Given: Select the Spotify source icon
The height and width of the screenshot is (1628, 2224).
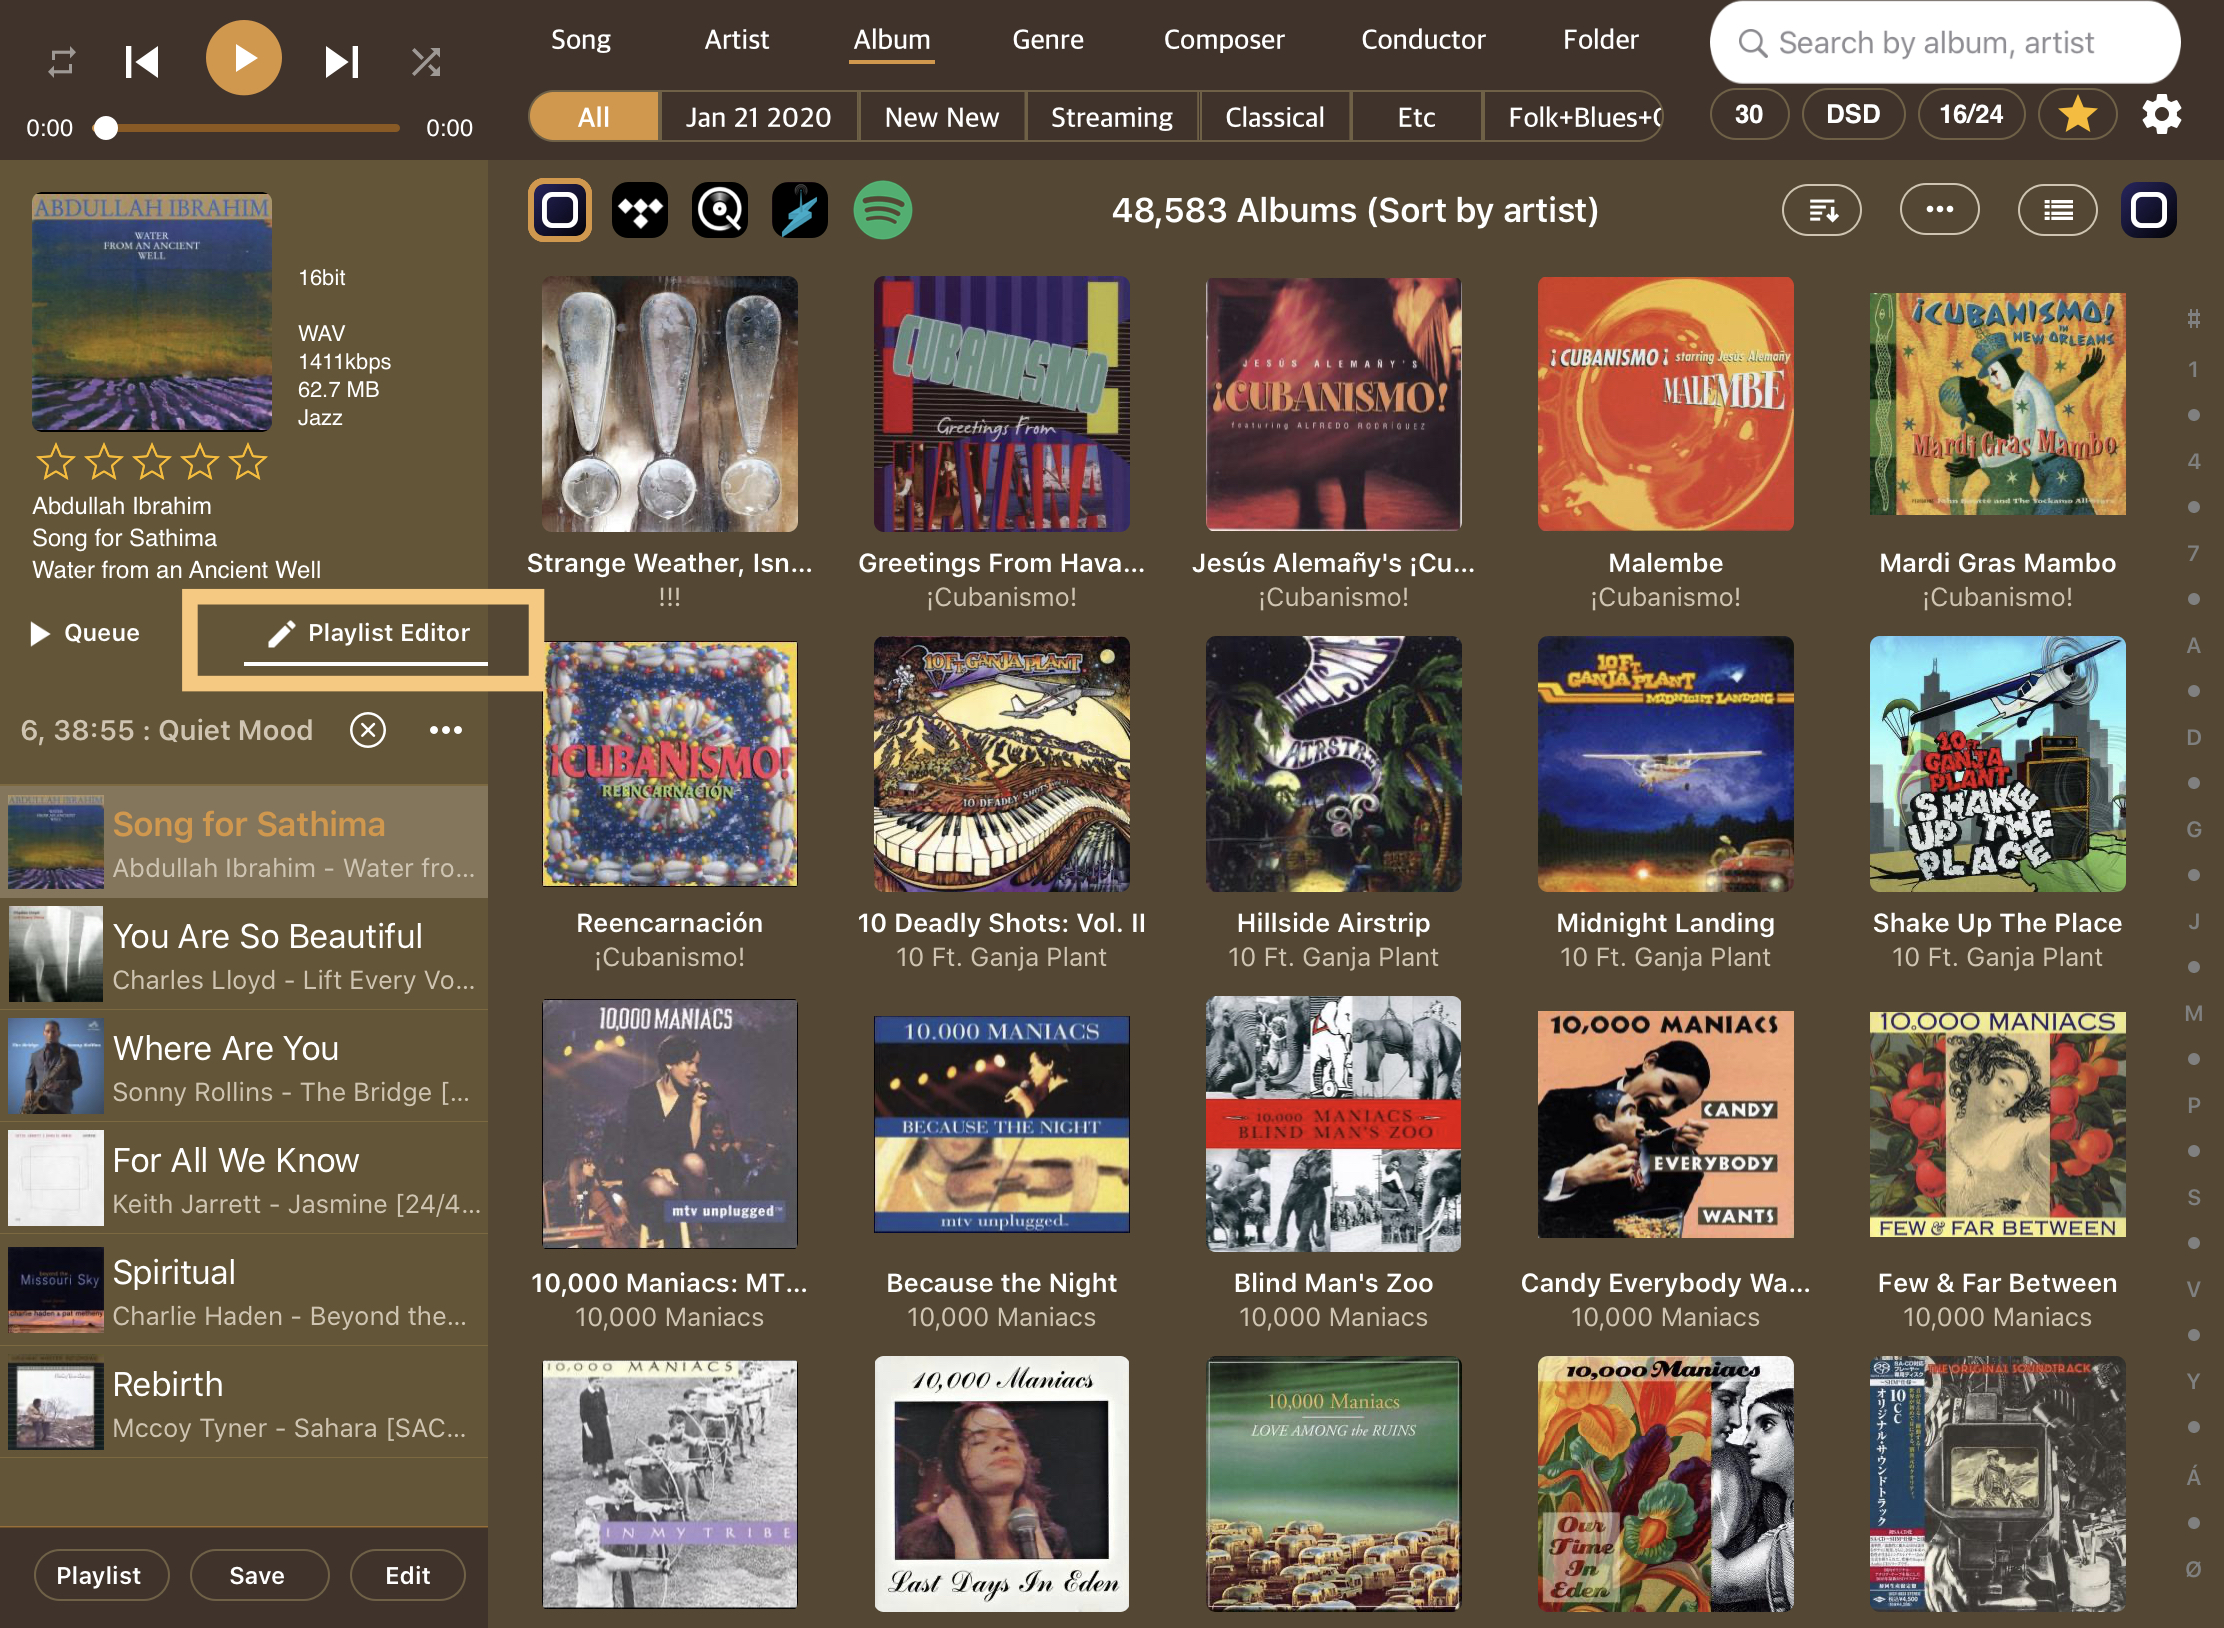Looking at the screenshot, I should click(882, 210).
